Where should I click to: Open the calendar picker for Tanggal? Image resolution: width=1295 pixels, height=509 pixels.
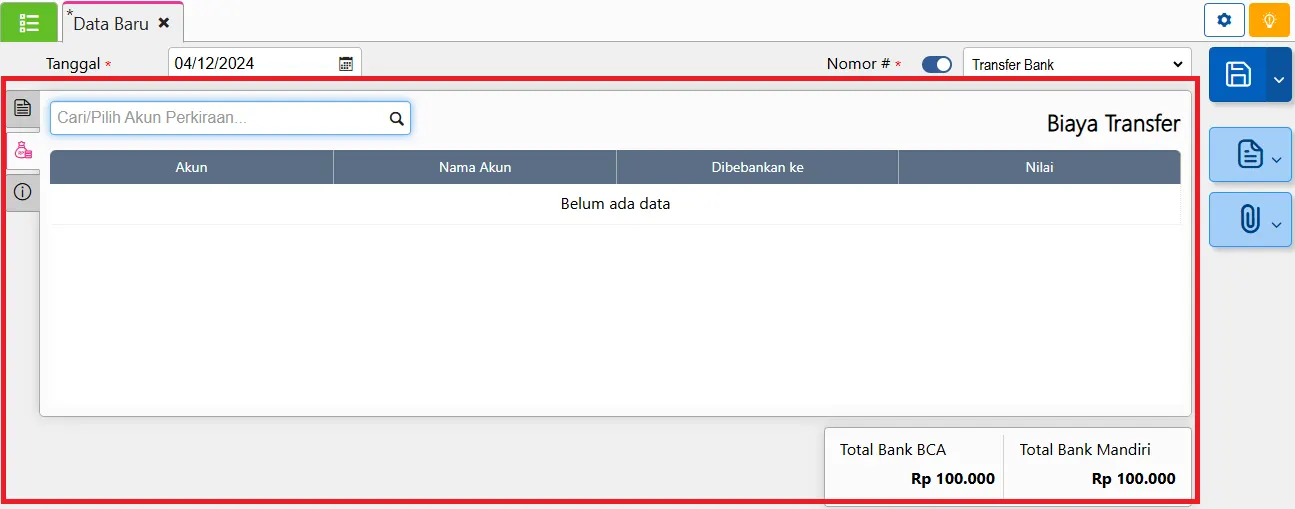[x=346, y=63]
